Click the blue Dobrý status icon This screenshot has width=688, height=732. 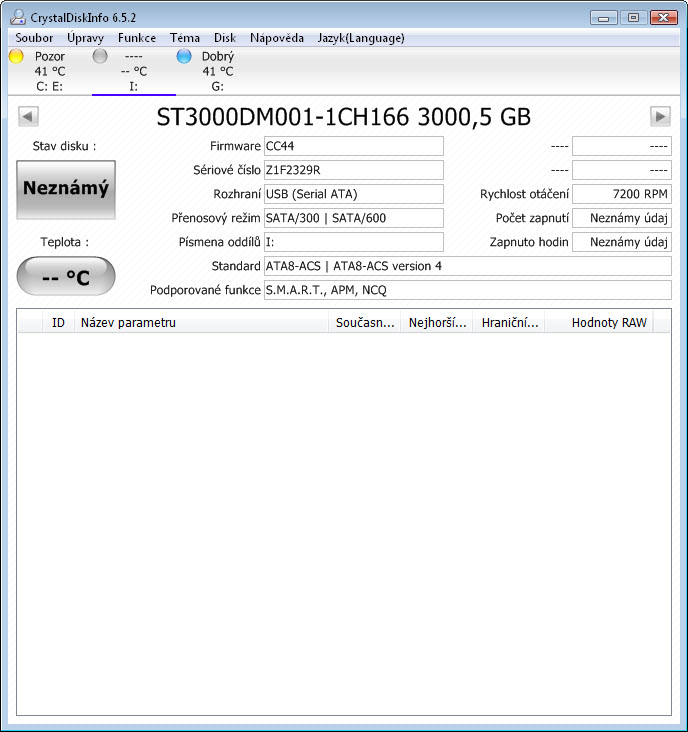click(x=184, y=56)
